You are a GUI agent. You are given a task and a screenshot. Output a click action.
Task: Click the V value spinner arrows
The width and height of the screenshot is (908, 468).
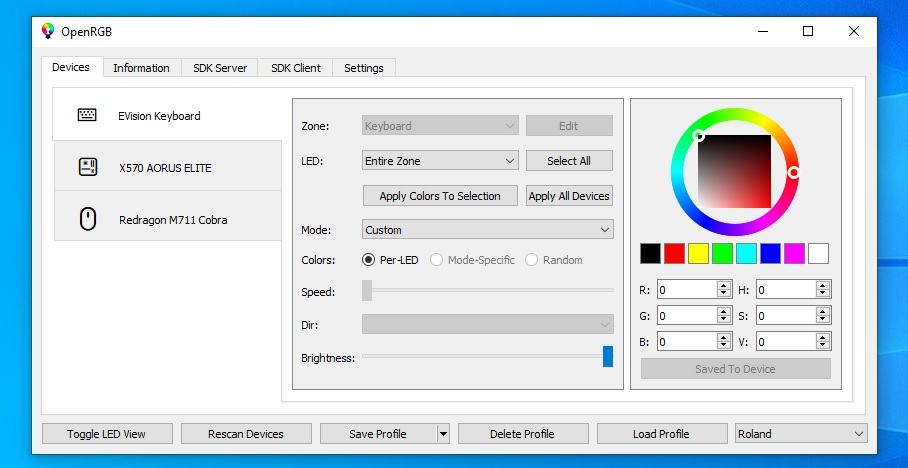coord(823,342)
